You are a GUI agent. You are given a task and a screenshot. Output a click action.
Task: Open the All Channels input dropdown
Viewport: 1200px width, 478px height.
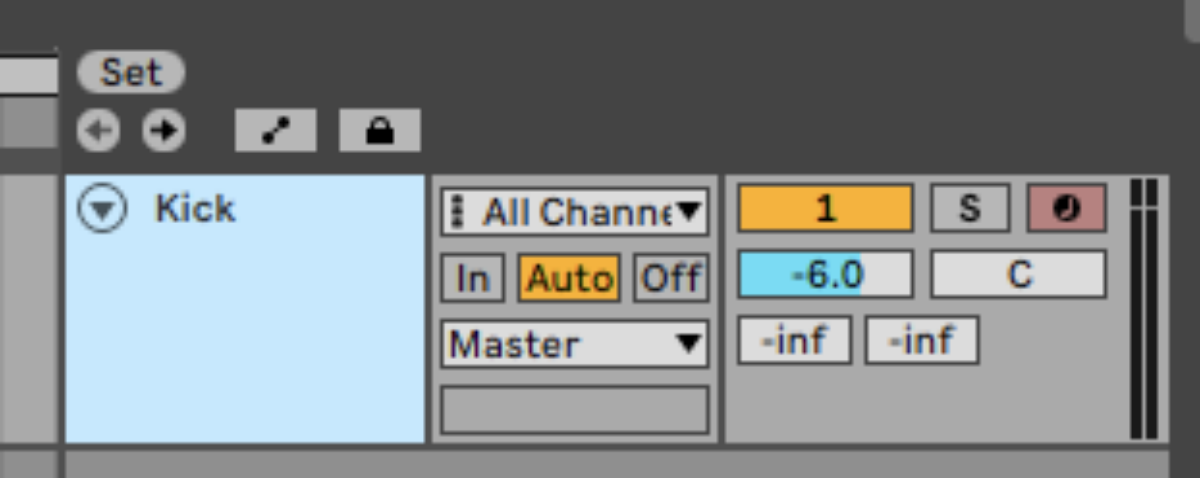[x=575, y=212]
